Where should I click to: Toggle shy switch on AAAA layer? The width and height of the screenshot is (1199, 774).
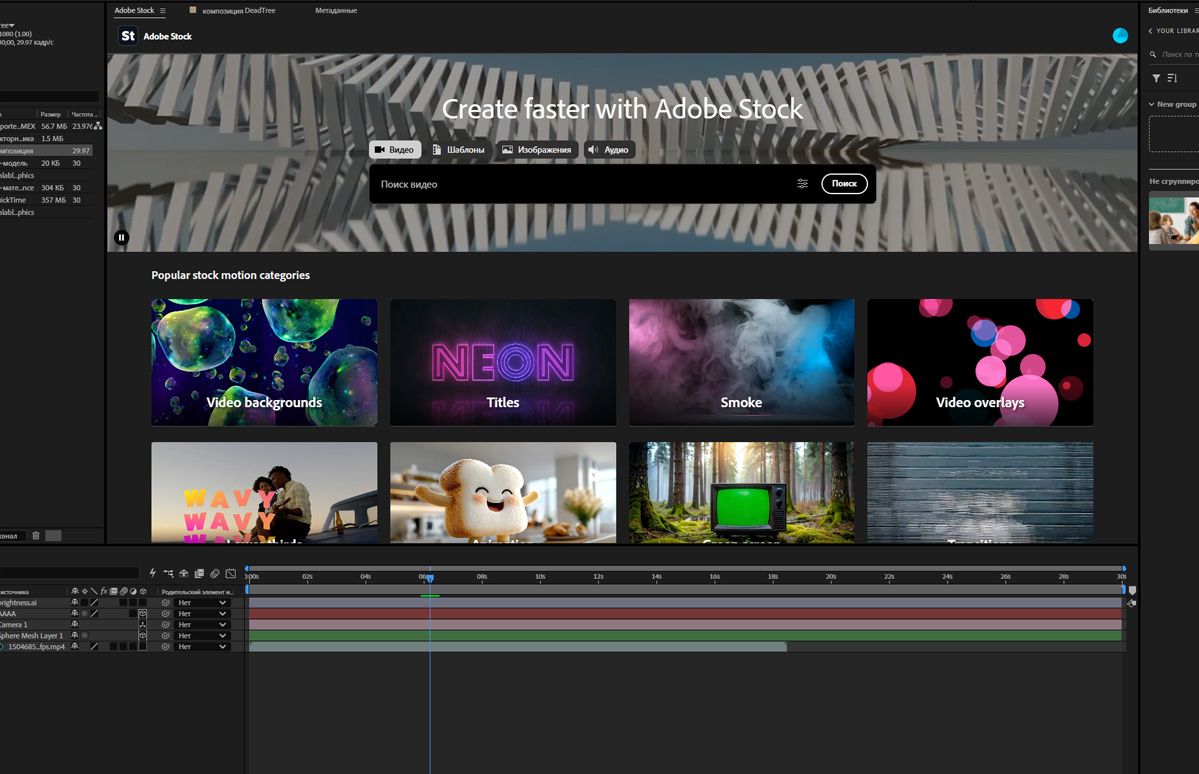(74, 613)
